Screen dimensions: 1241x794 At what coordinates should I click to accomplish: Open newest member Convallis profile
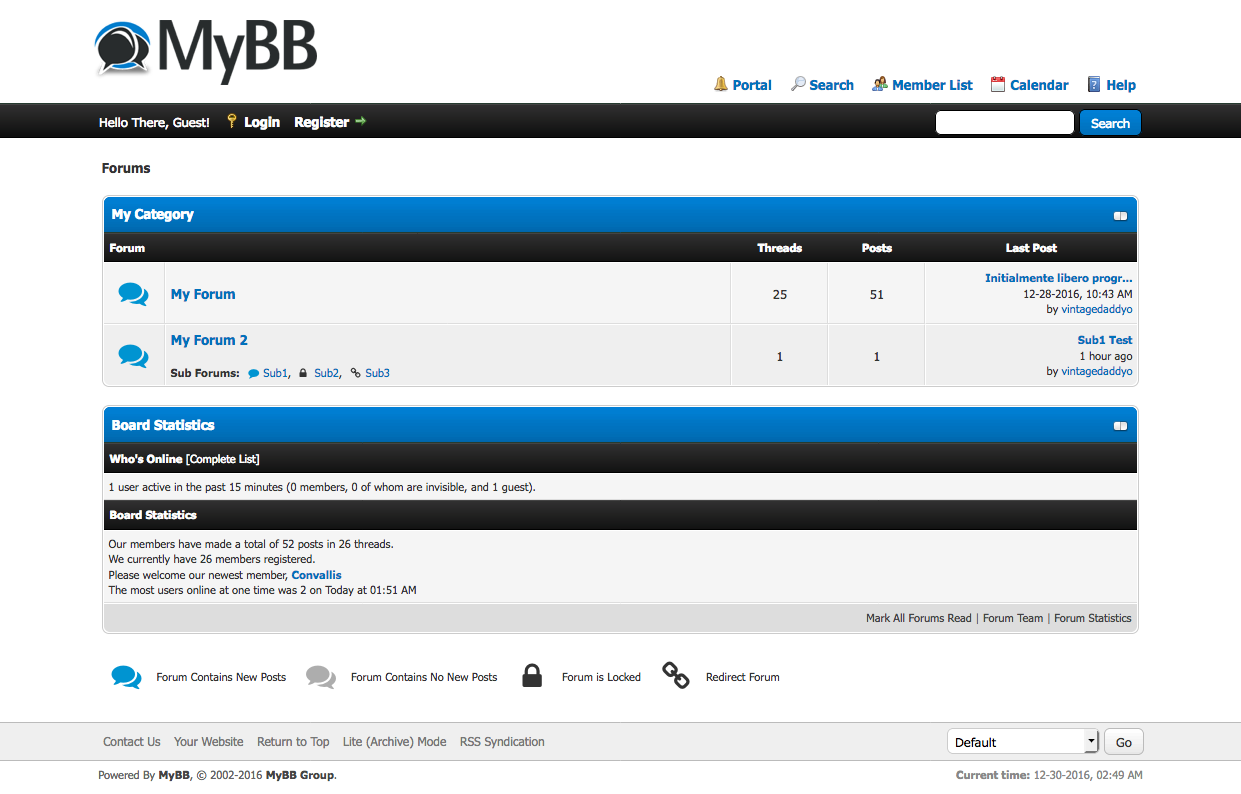click(x=316, y=575)
